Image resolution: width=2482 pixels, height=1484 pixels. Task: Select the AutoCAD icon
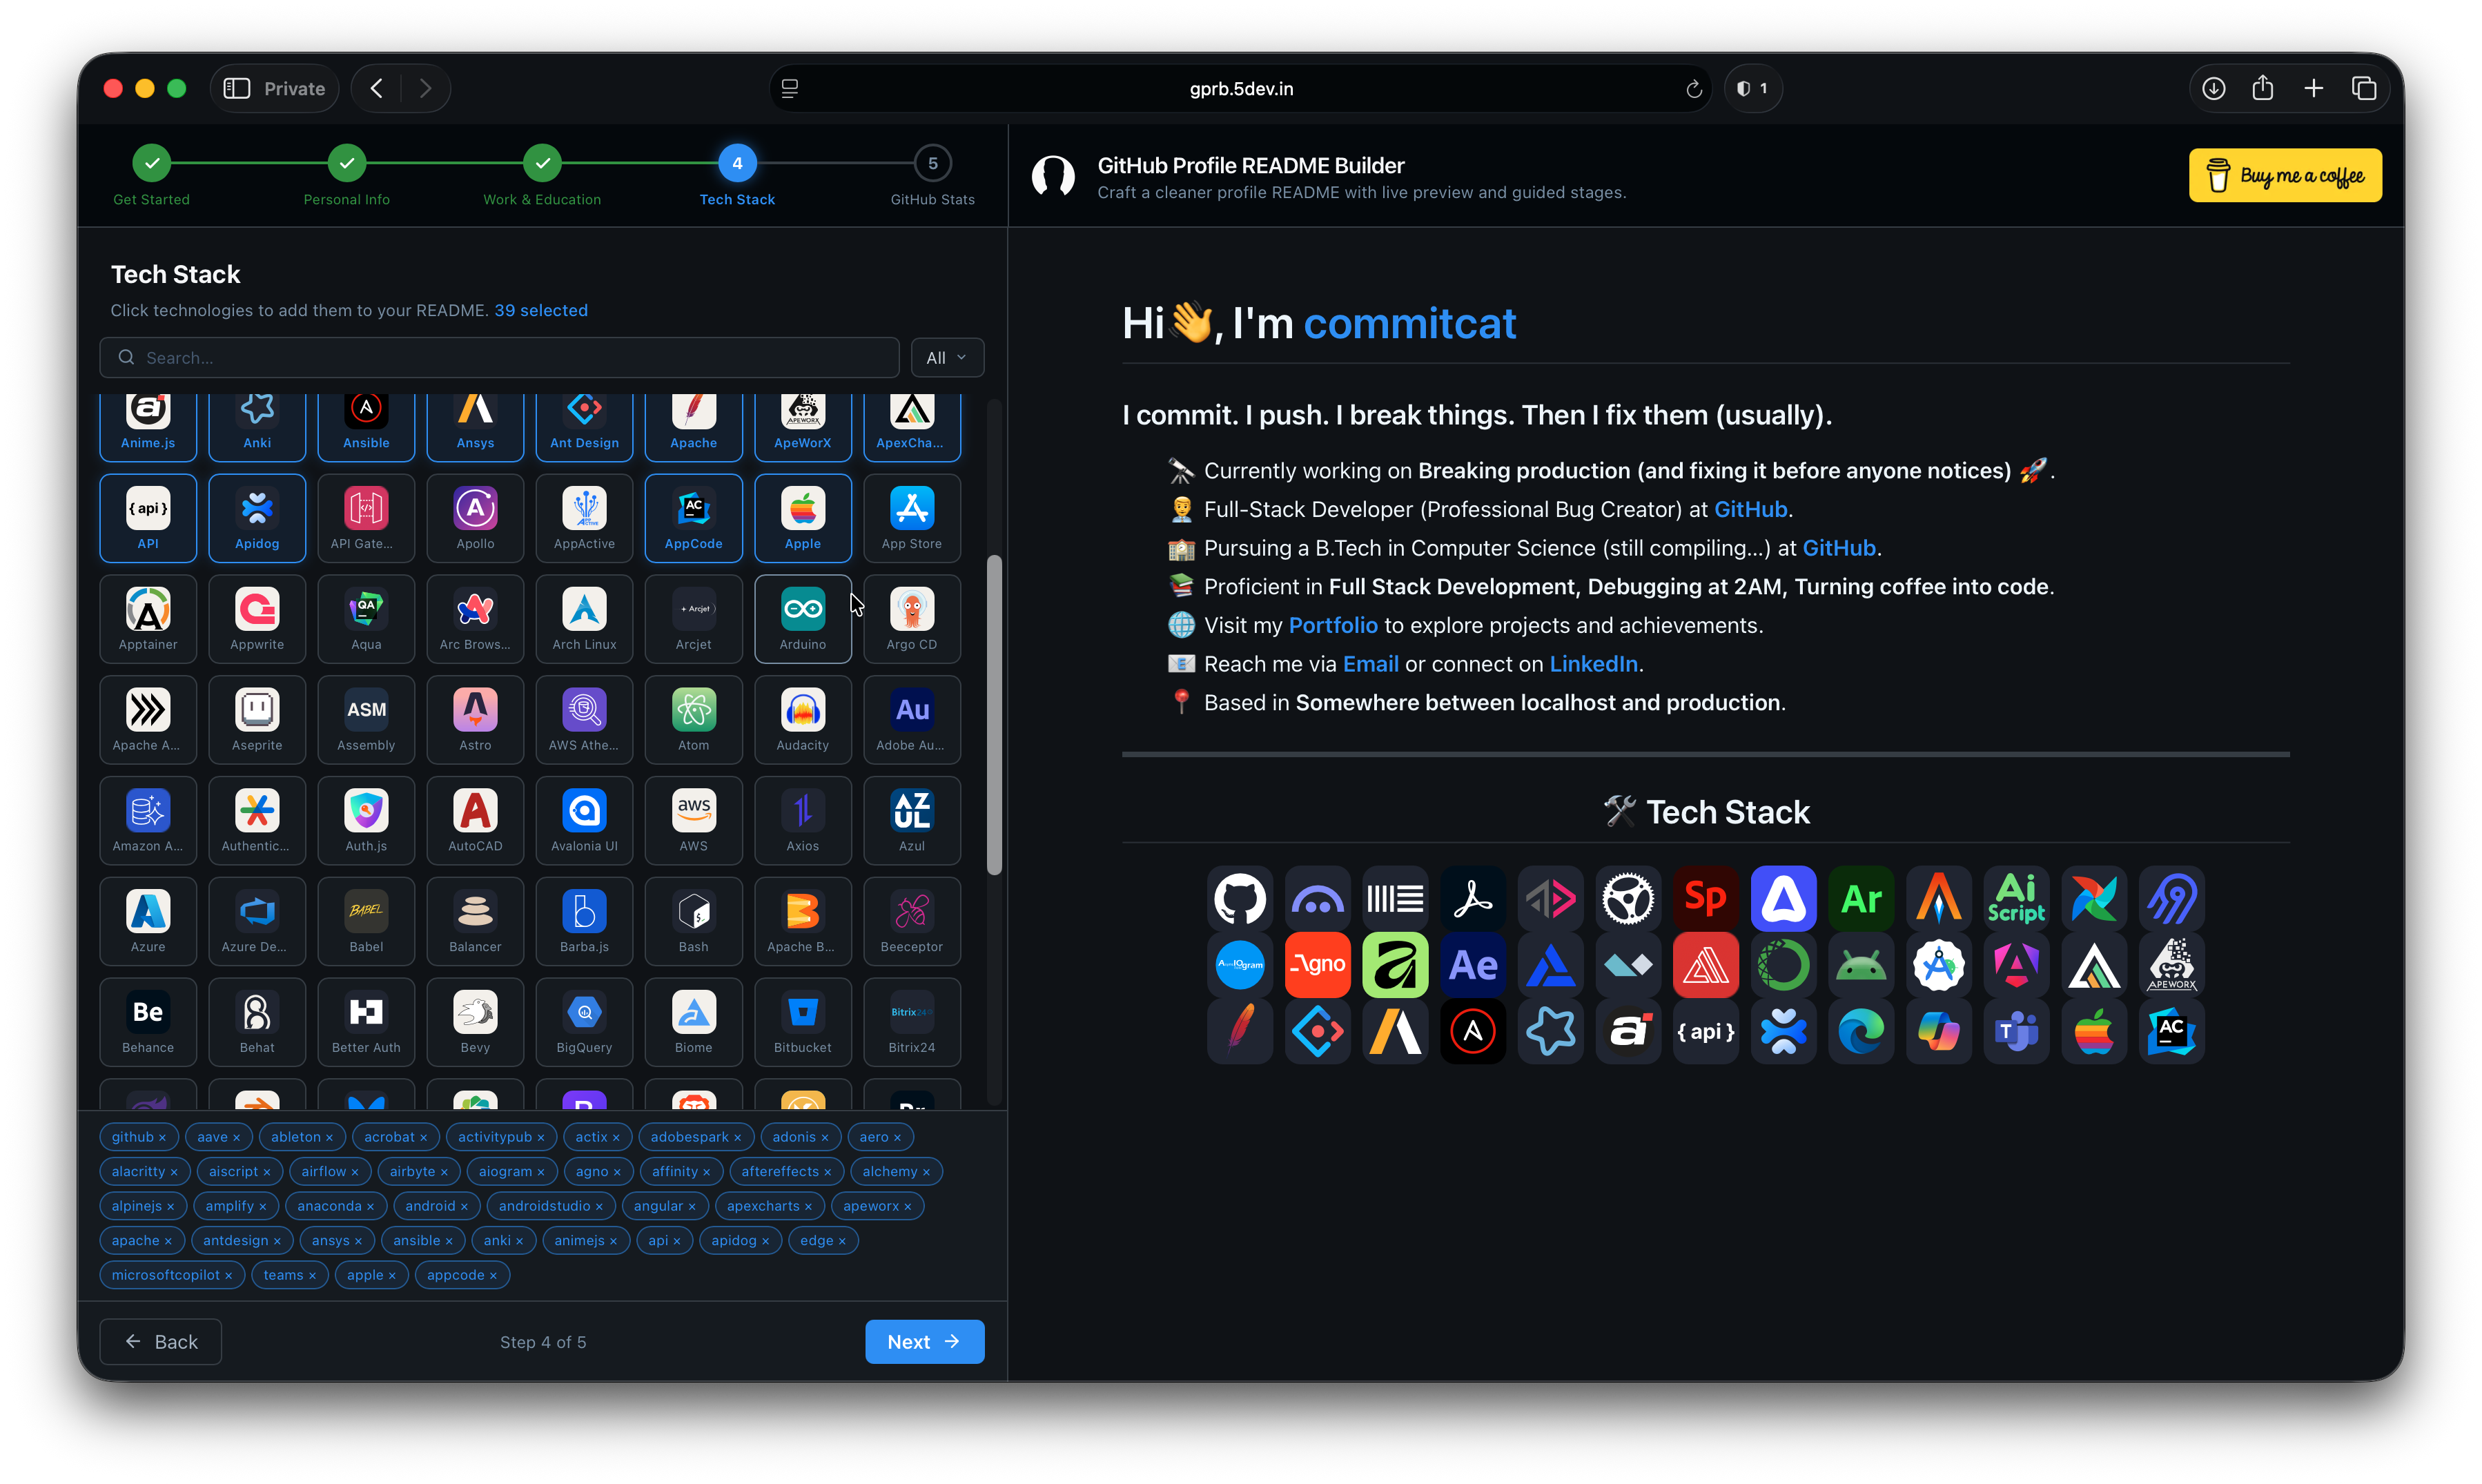pyautogui.click(x=474, y=820)
